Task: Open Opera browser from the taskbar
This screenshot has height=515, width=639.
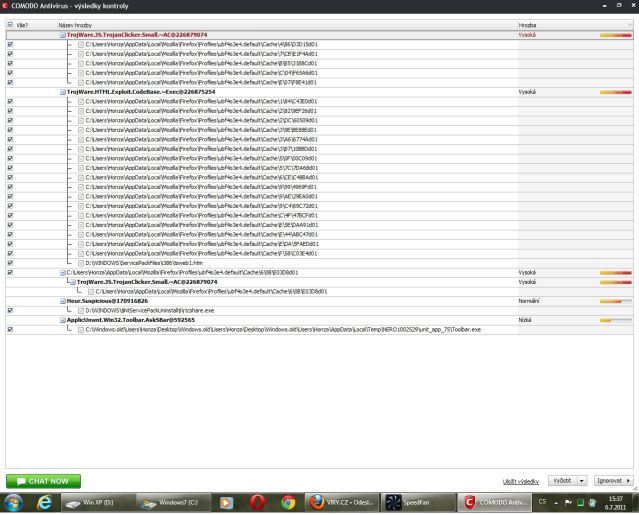Action: point(257,503)
